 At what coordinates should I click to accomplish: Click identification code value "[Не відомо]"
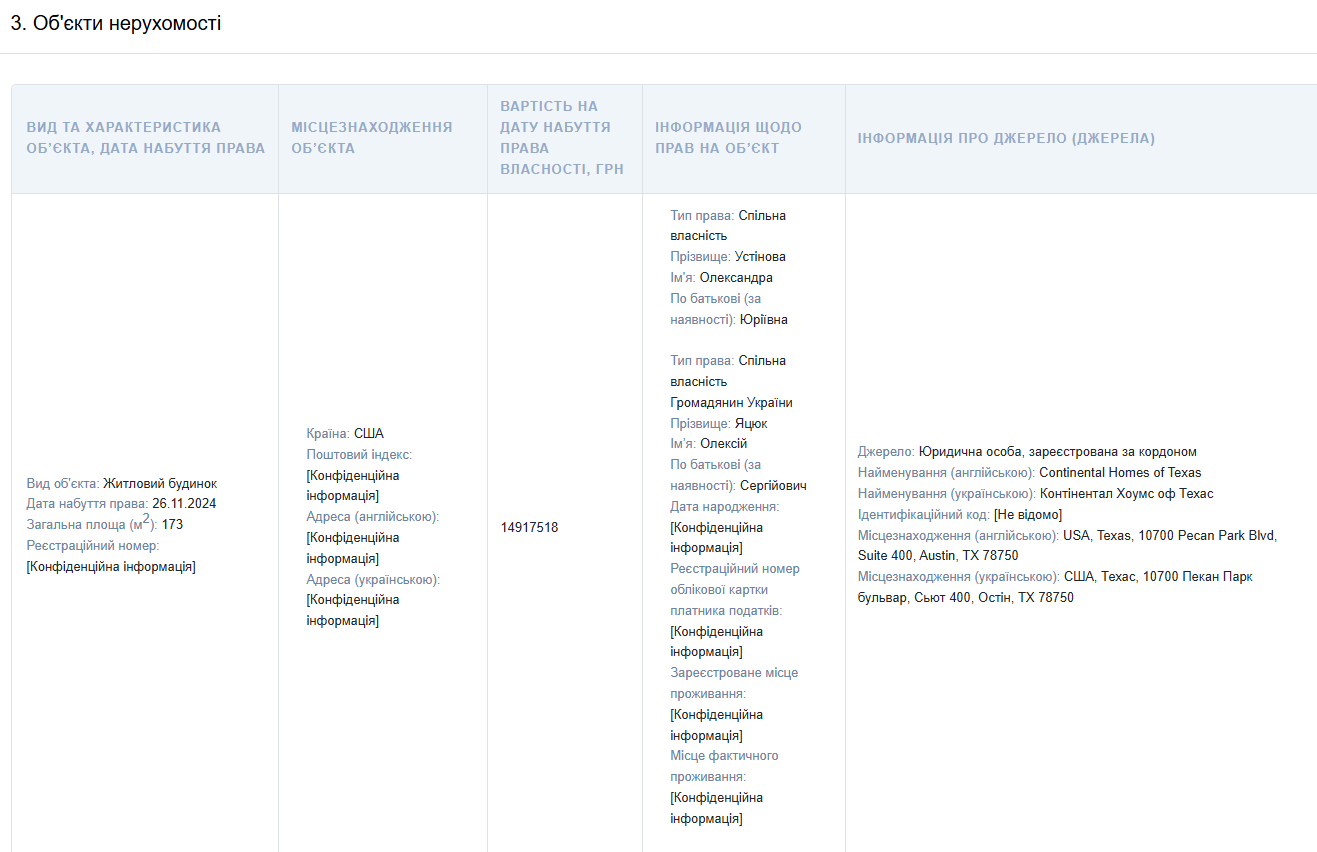click(x=1028, y=514)
